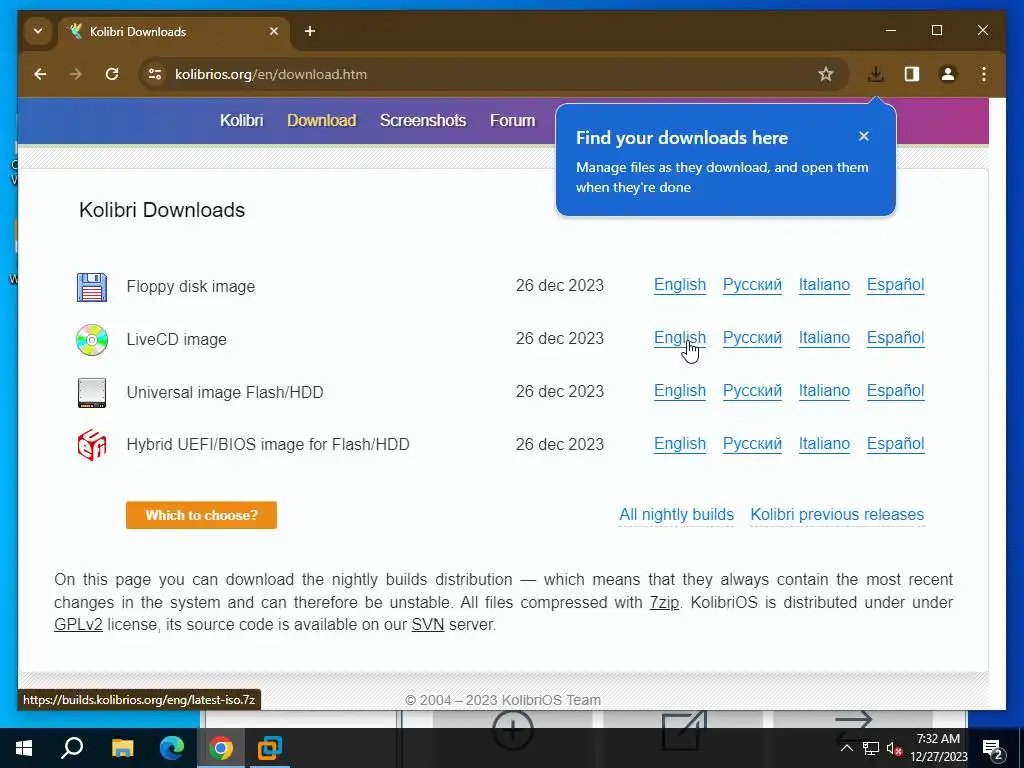Screen dimensions: 1024x768
Task: Download Universal Flash/HDD image in Italiano
Action: (824, 391)
